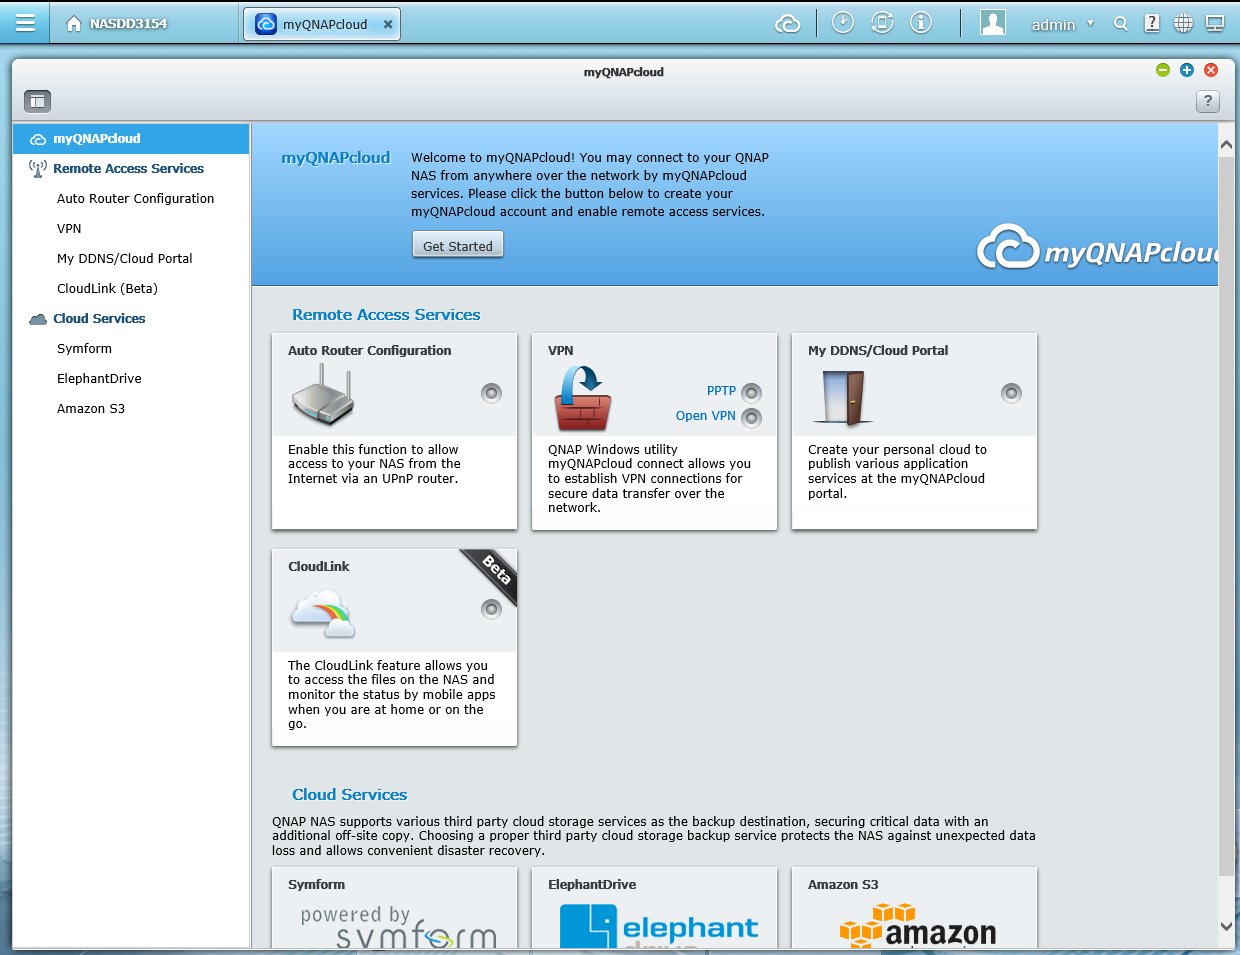Screen dimensions: 1240x955
Task: Open desktop preferences monitor icon
Action: click(1215, 23)
